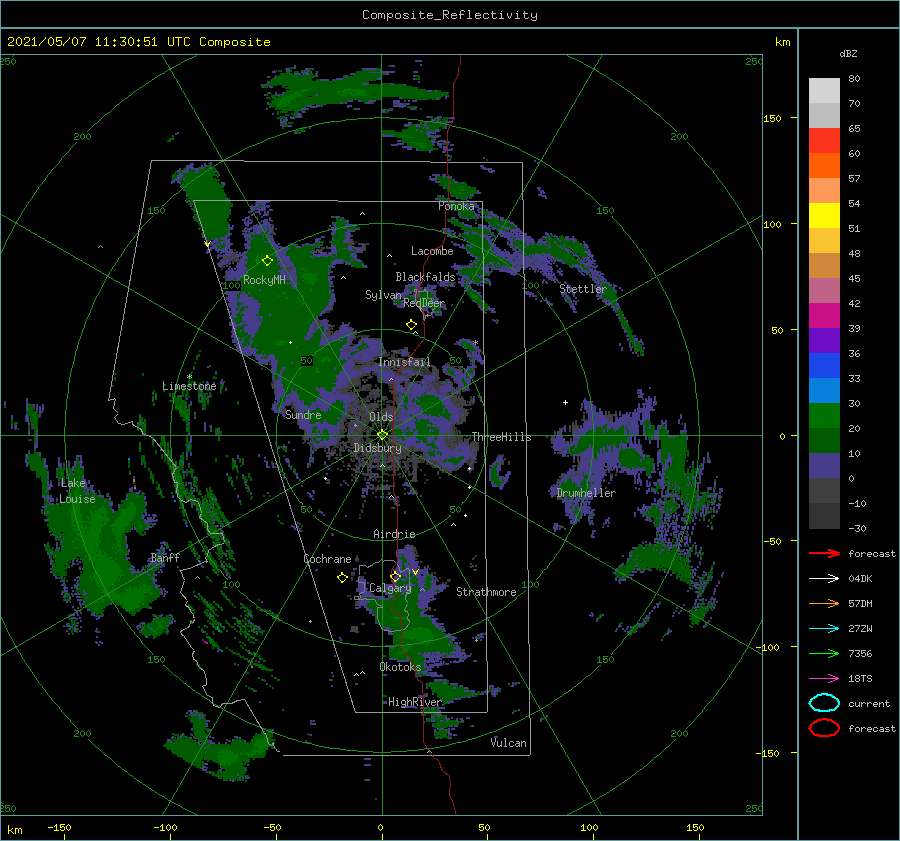Viewport: 900px width, 841px height.
Task: Click the Innisfail label
Action: 404,362
